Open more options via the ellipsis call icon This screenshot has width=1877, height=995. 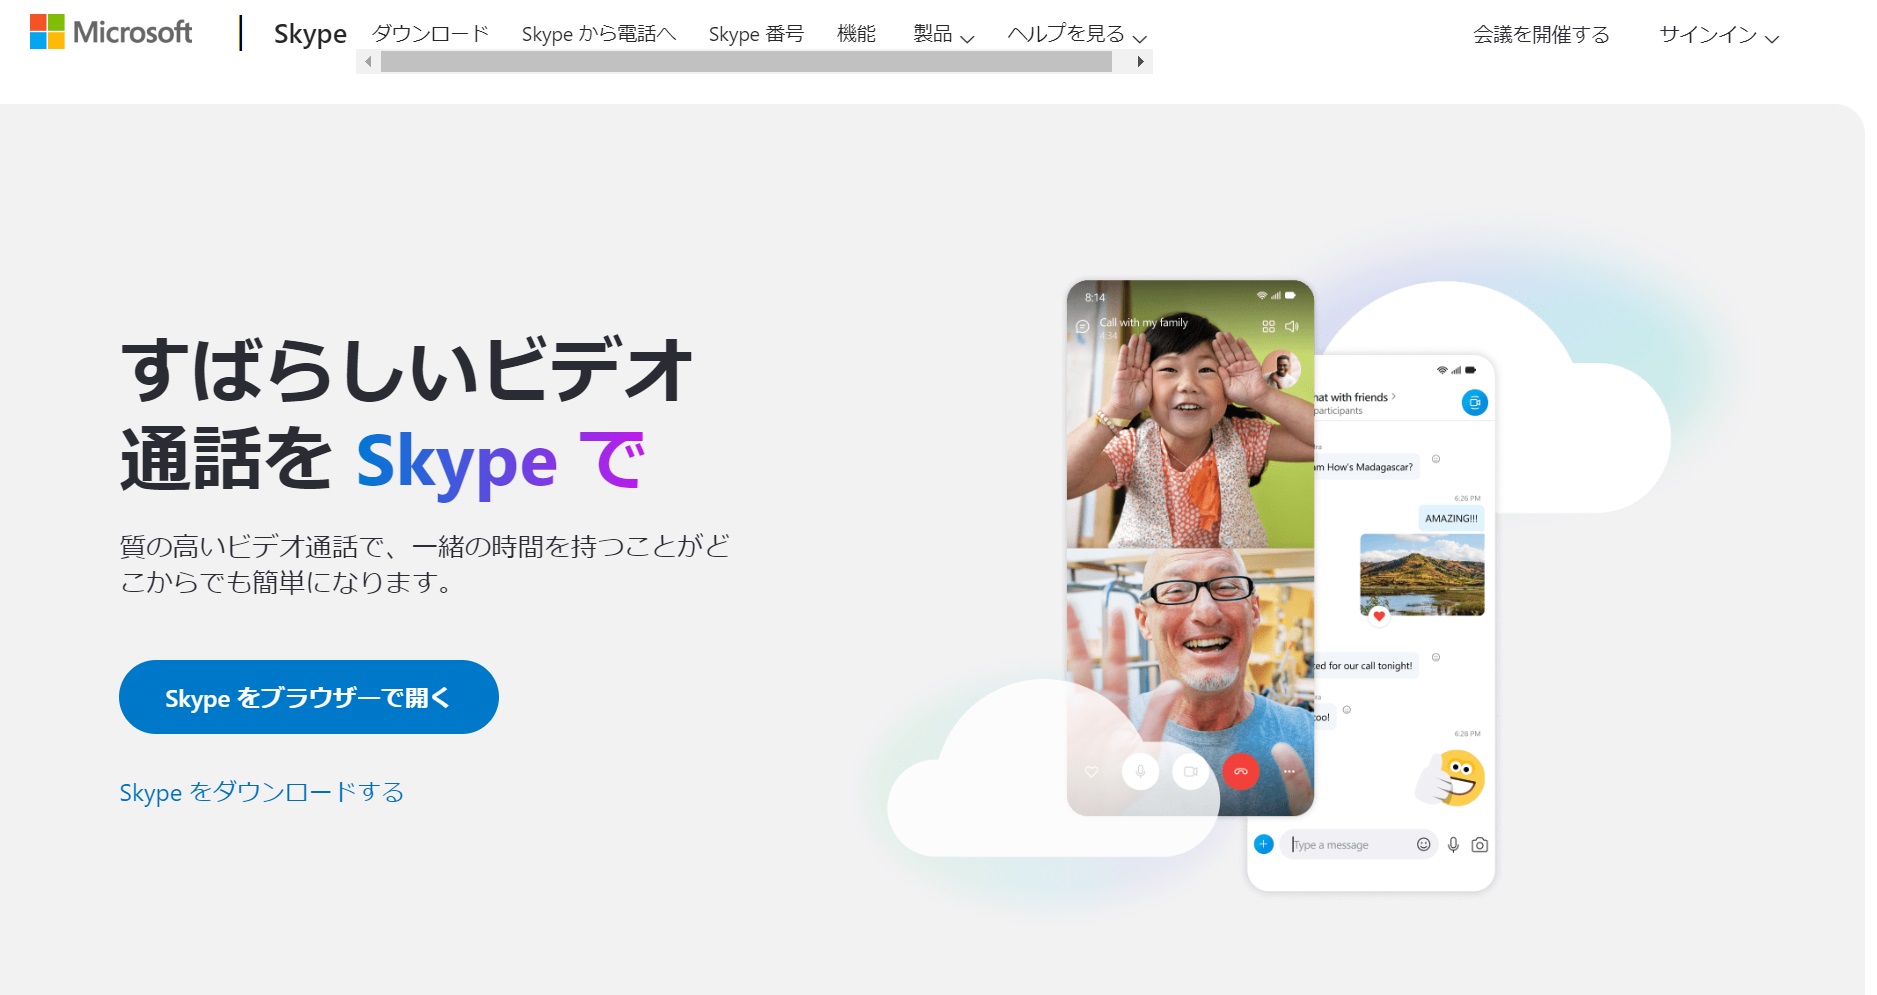click(1288, 771)
